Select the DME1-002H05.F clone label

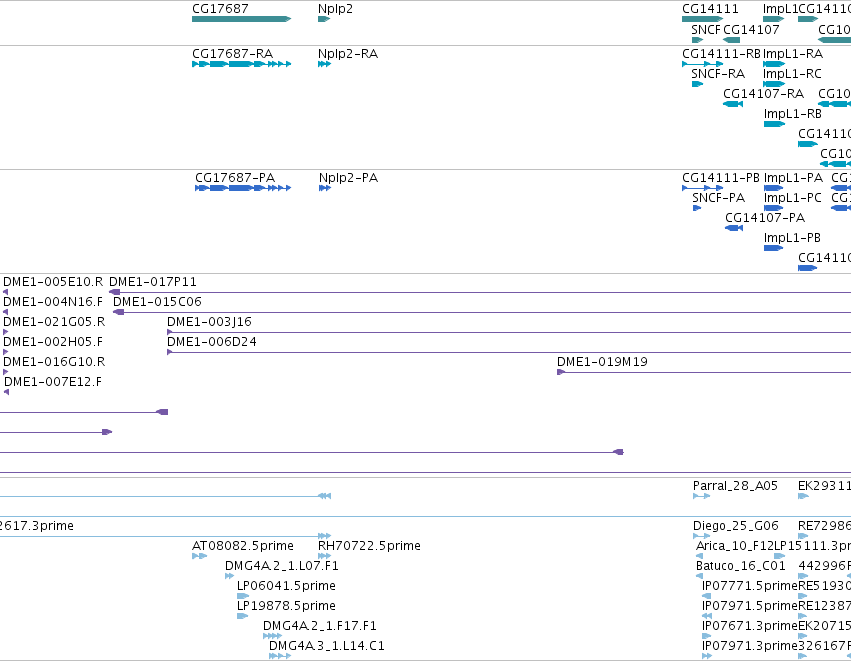click(x=53, y=342)
